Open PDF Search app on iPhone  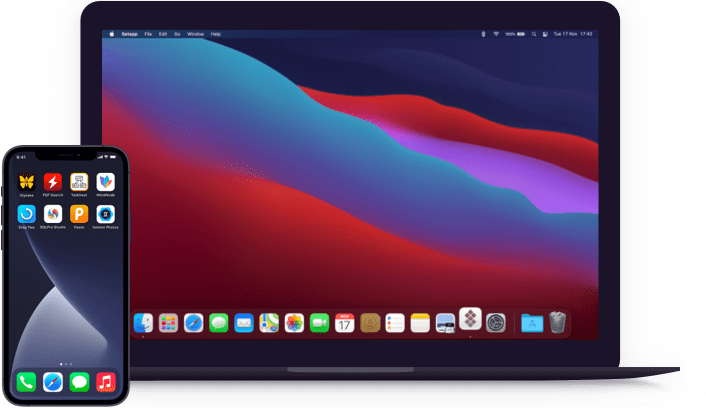click(53, 182)
